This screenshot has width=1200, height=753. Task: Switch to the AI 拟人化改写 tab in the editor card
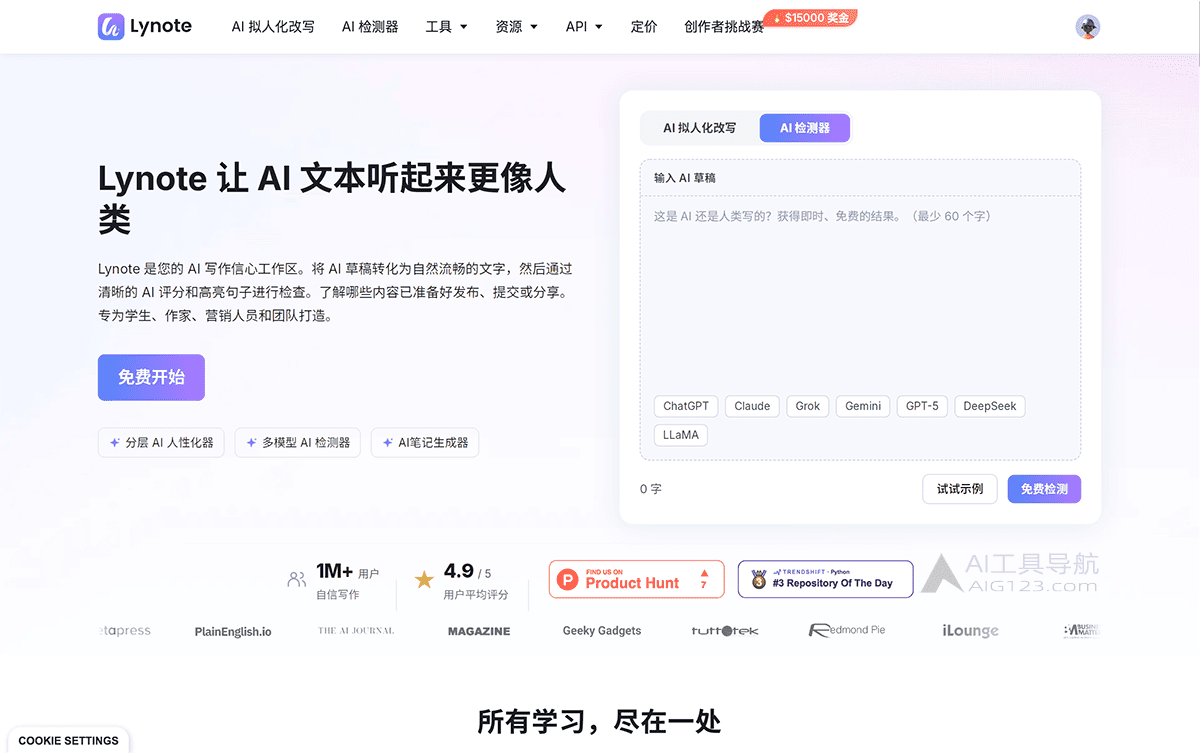(x=700, y=128)
